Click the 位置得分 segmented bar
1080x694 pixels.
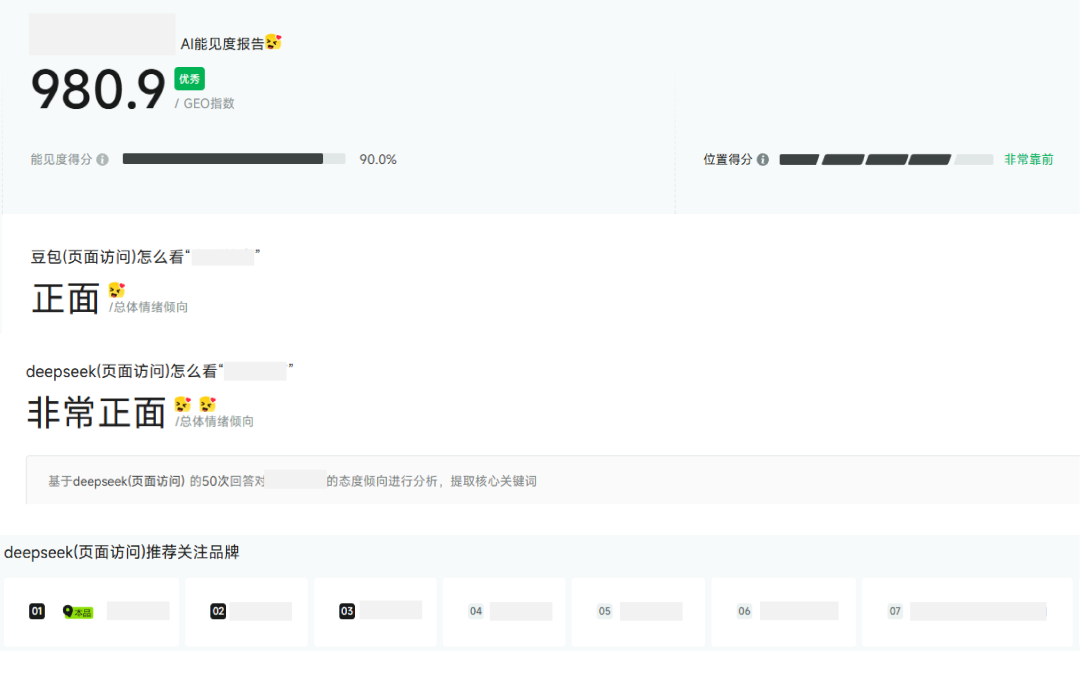coord(886,160)
